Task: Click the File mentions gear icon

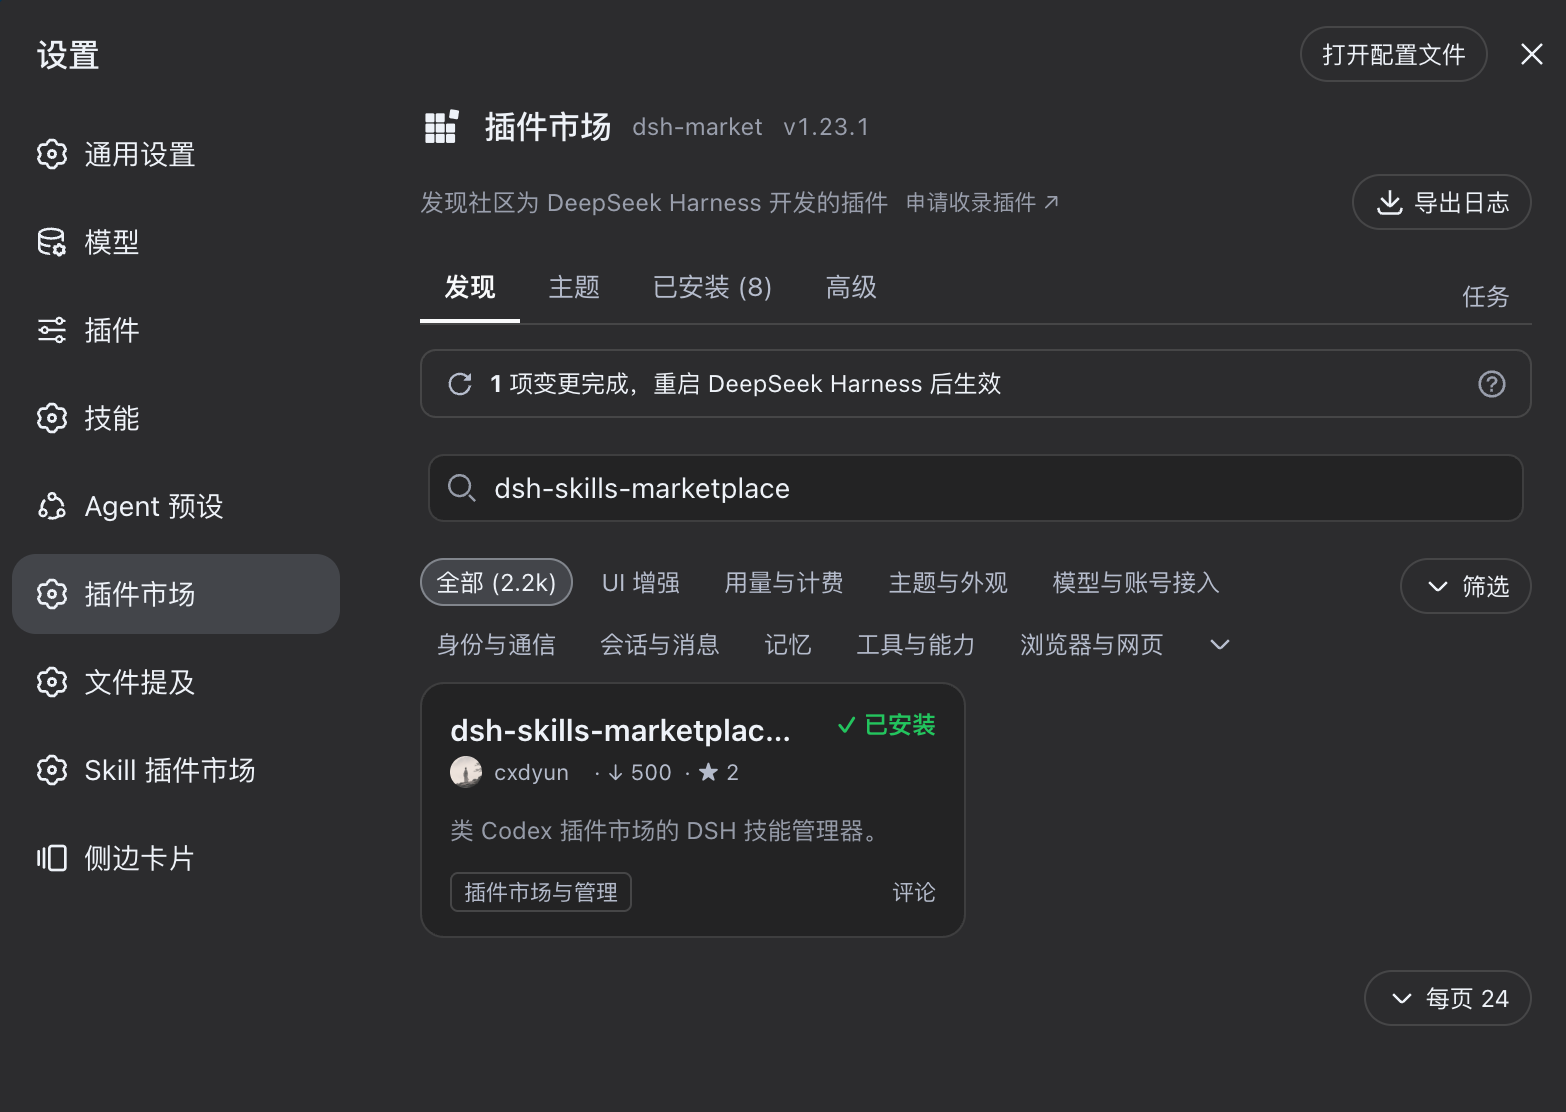Action: point(52,682)
